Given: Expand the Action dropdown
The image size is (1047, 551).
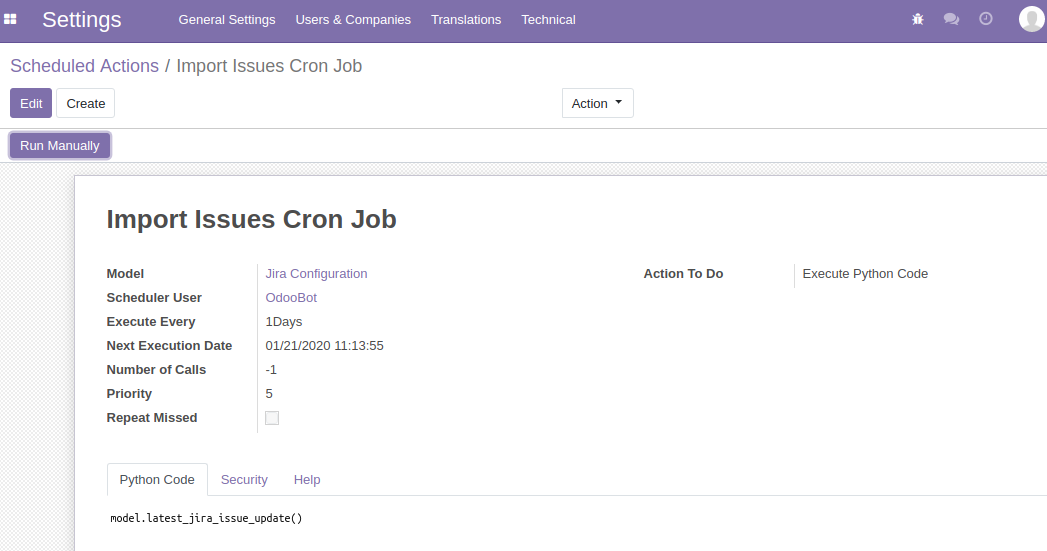Looking at the screenshot, I should pos(597,103).
